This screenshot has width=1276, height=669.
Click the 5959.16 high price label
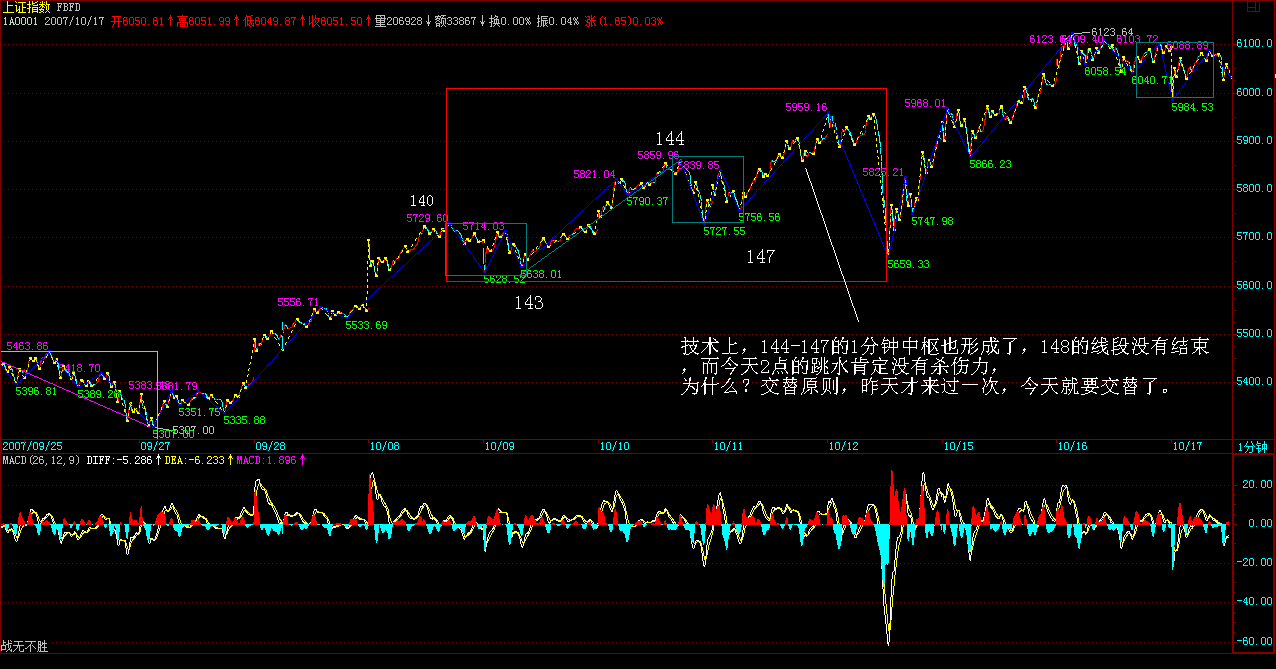(806, 108)
